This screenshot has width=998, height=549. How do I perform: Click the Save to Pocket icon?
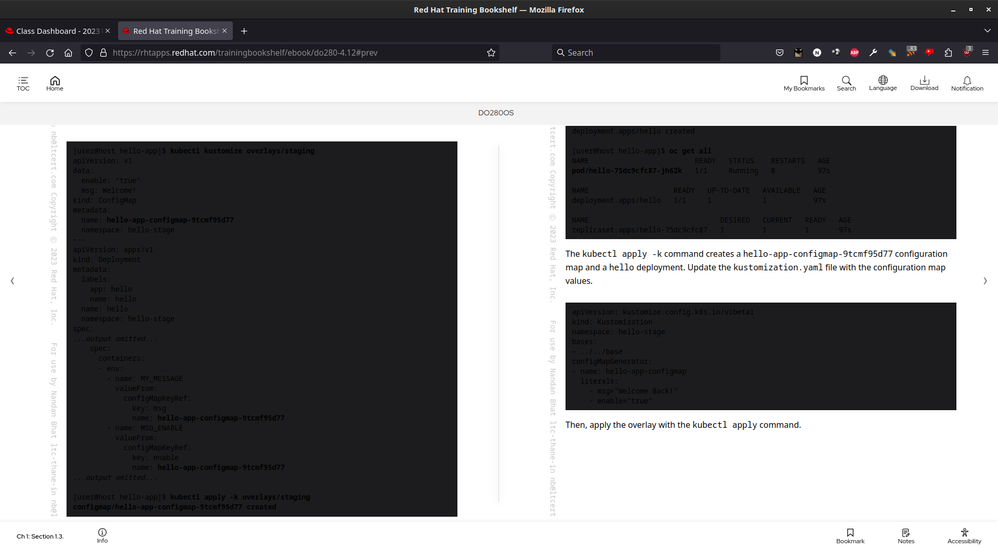pyautogui.click(x=780, y=53)
